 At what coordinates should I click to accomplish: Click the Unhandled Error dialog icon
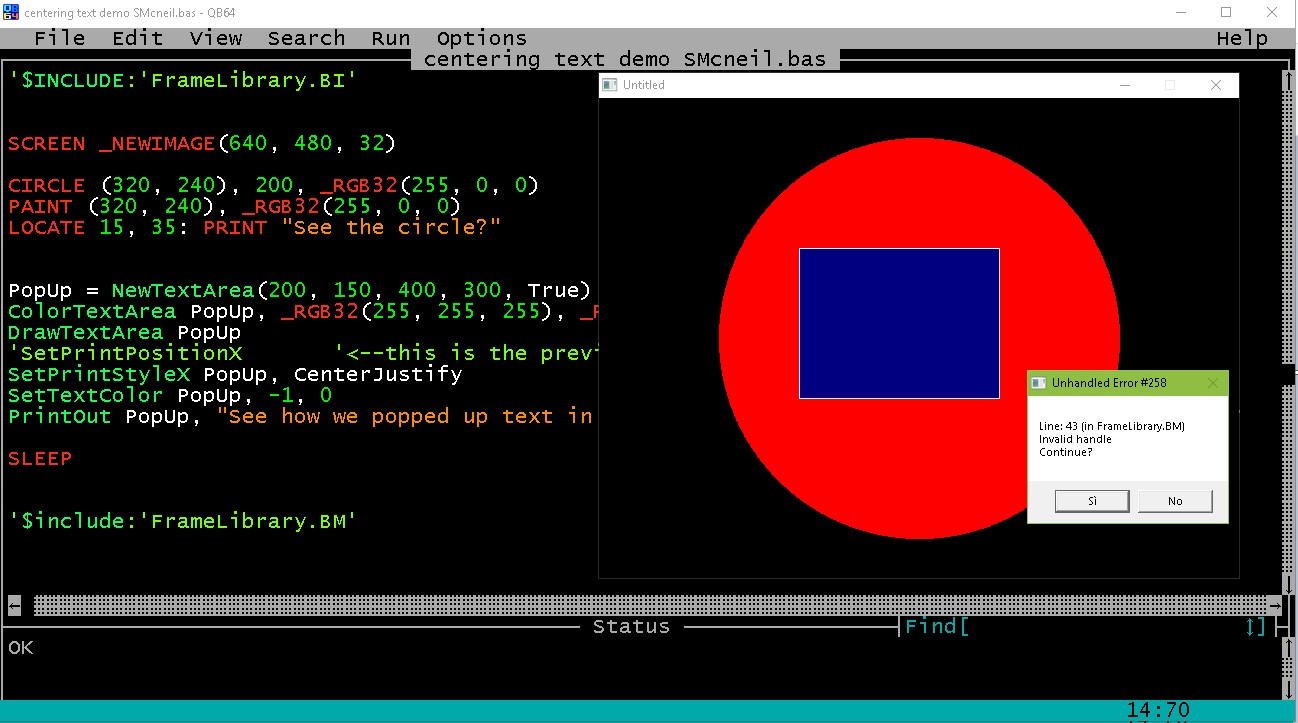[1039, 383]
